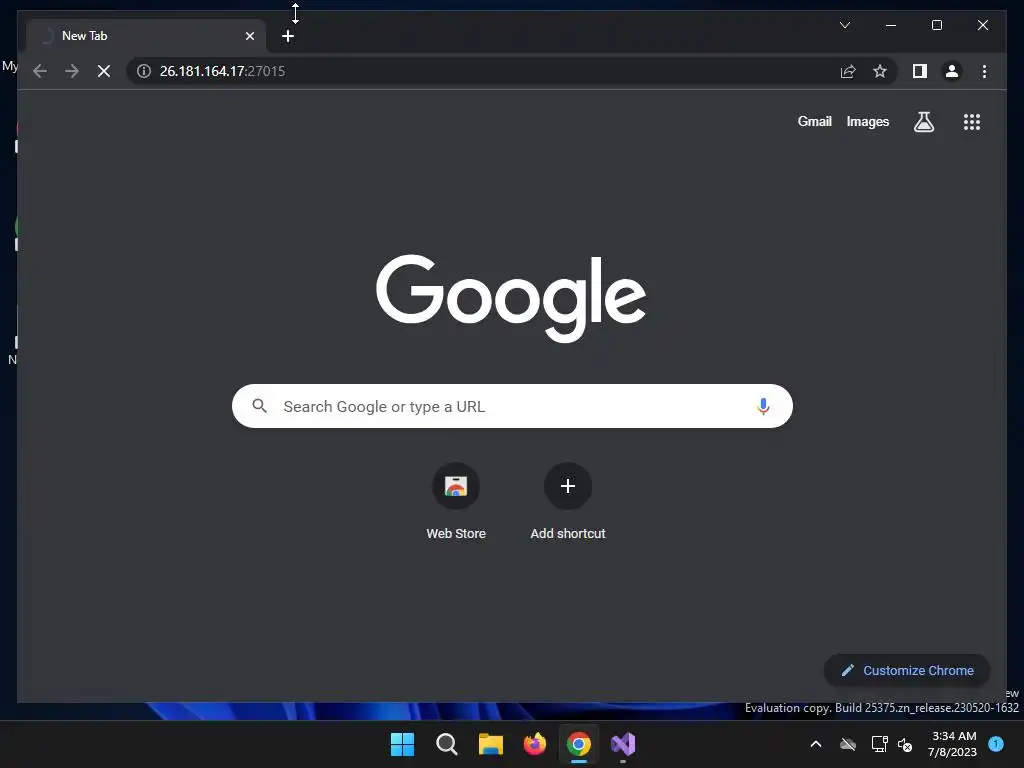
Task: Click Customize Chrome button
Action: 907,670
